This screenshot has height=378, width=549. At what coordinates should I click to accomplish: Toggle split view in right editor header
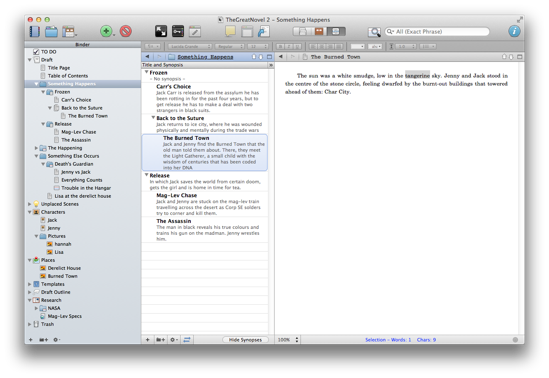click(520, 56)
